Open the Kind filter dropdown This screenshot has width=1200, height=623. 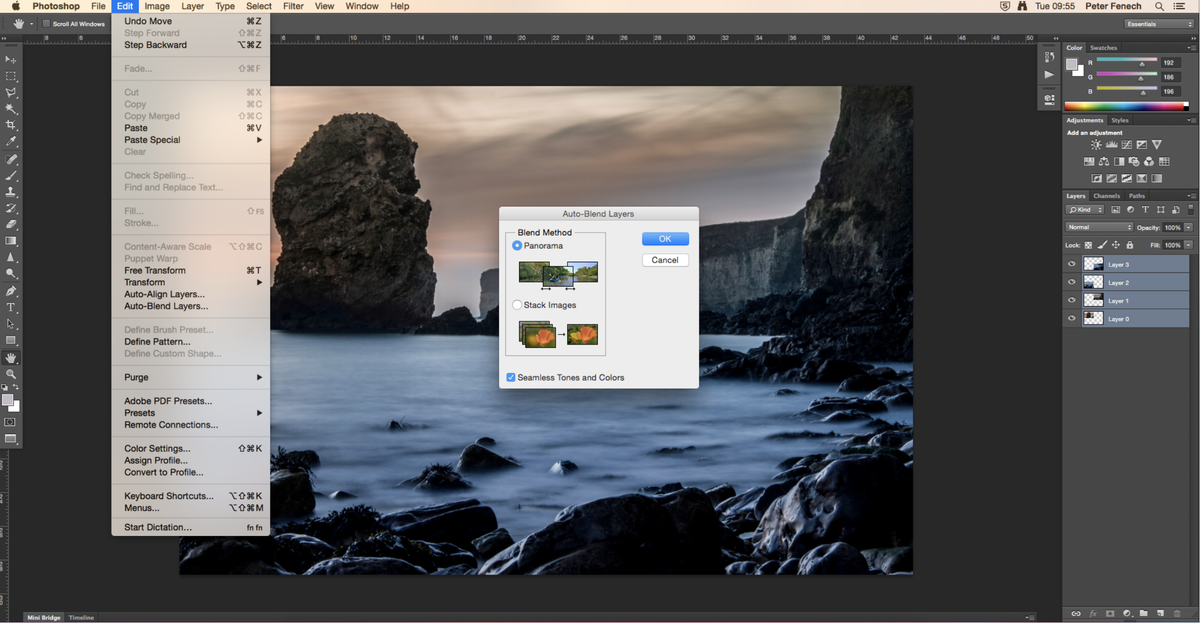point(1088,209)
